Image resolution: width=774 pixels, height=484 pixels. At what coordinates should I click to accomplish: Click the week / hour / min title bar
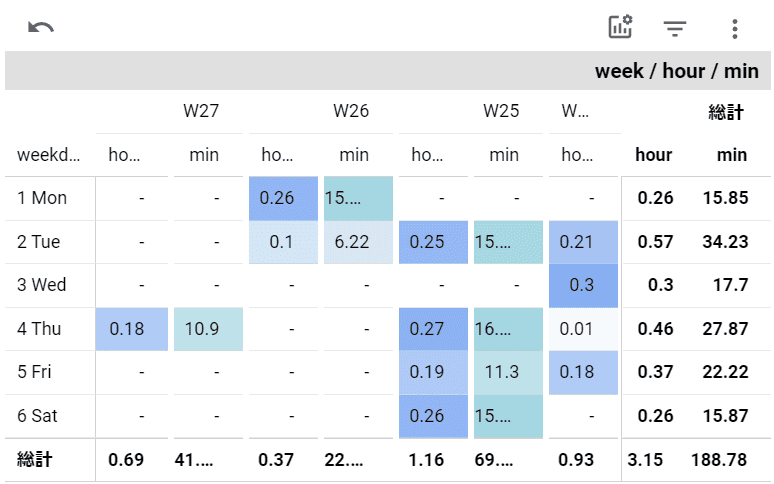(387, 71)
